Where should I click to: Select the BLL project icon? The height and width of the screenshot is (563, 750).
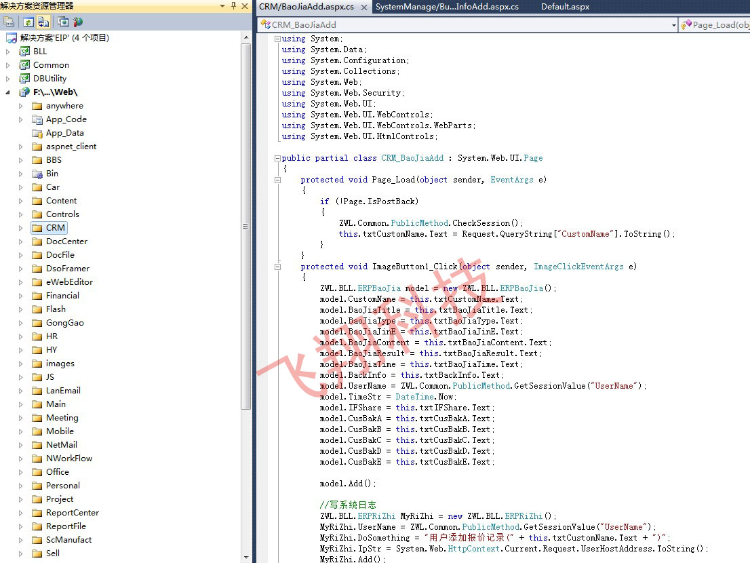pyautogui.click(x=24, y=51)
